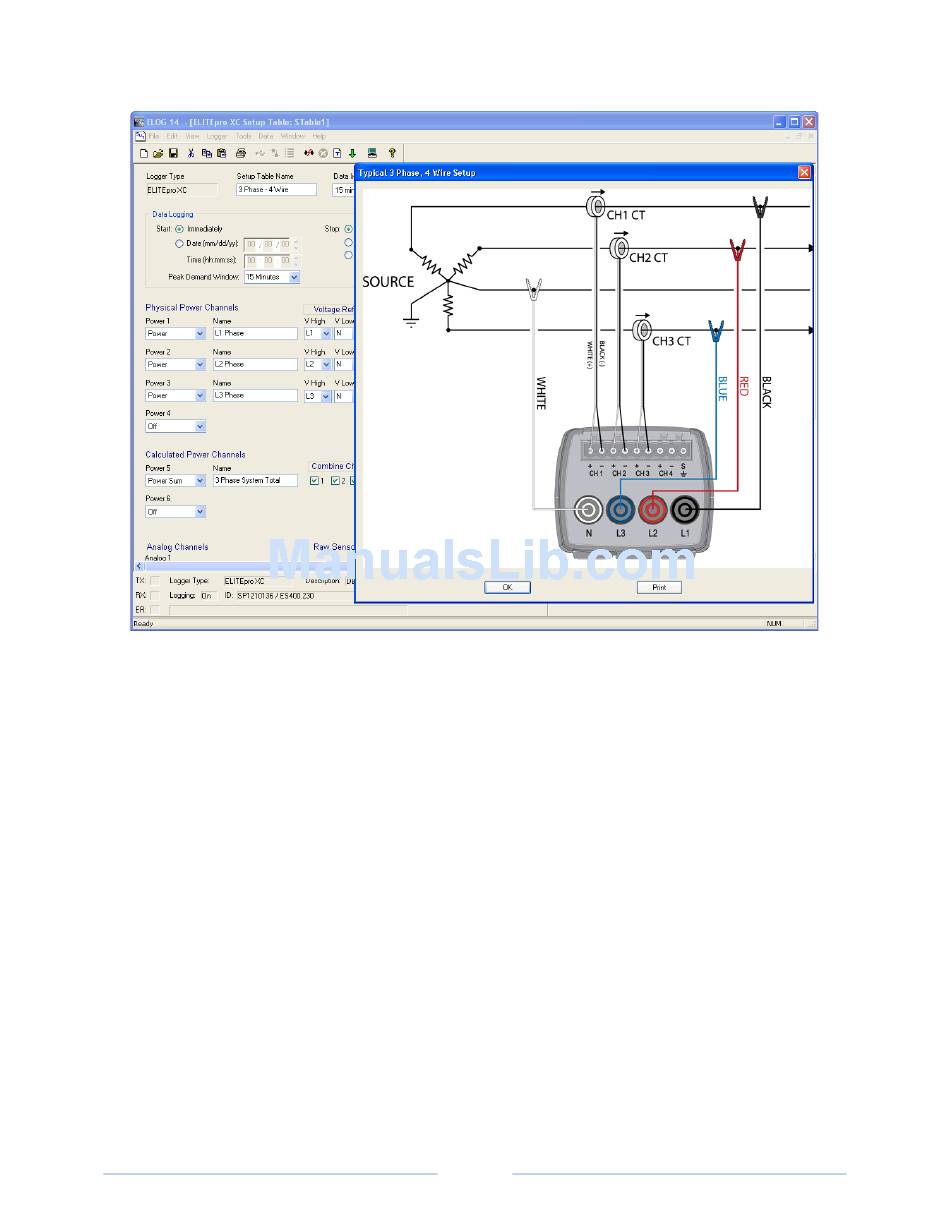This screenshot has width=950, height=1229.
Task: Click the CH3 CT ring symbol in diagram
Action: [643, 328]
